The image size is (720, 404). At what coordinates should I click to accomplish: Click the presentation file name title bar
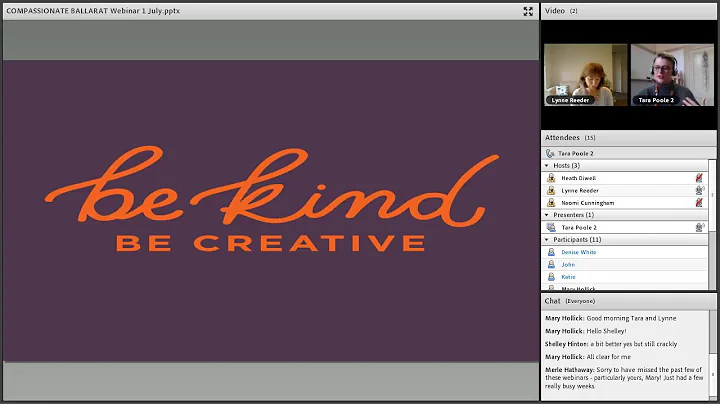tap(93, 11)
